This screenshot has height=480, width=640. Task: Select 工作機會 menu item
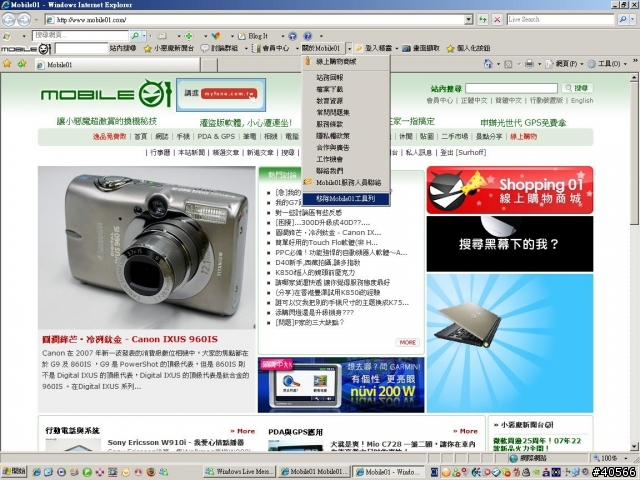[x=346, y=159]
